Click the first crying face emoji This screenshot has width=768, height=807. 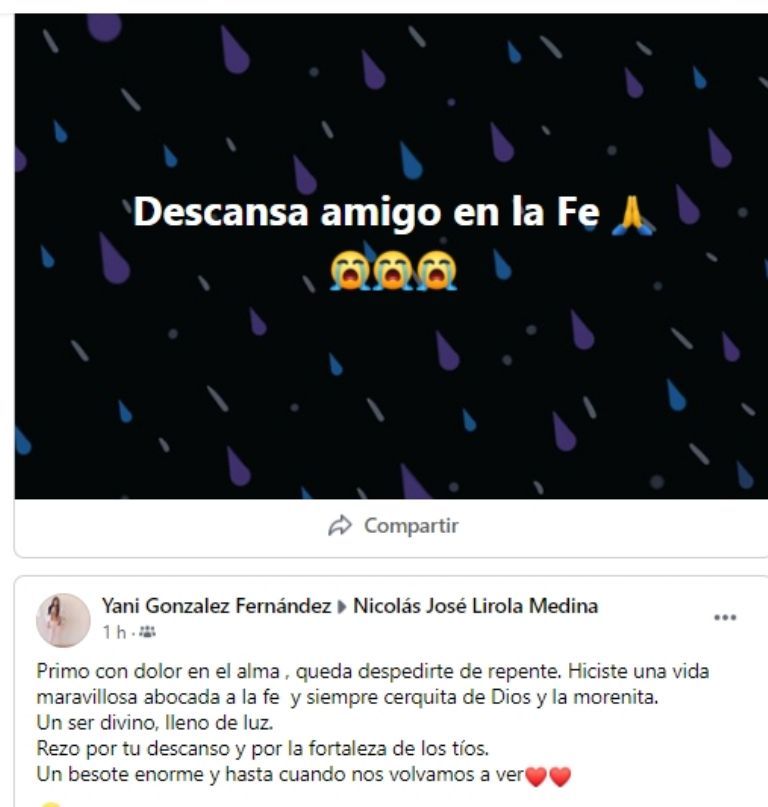pyautogui.click(x=350, y=271)
